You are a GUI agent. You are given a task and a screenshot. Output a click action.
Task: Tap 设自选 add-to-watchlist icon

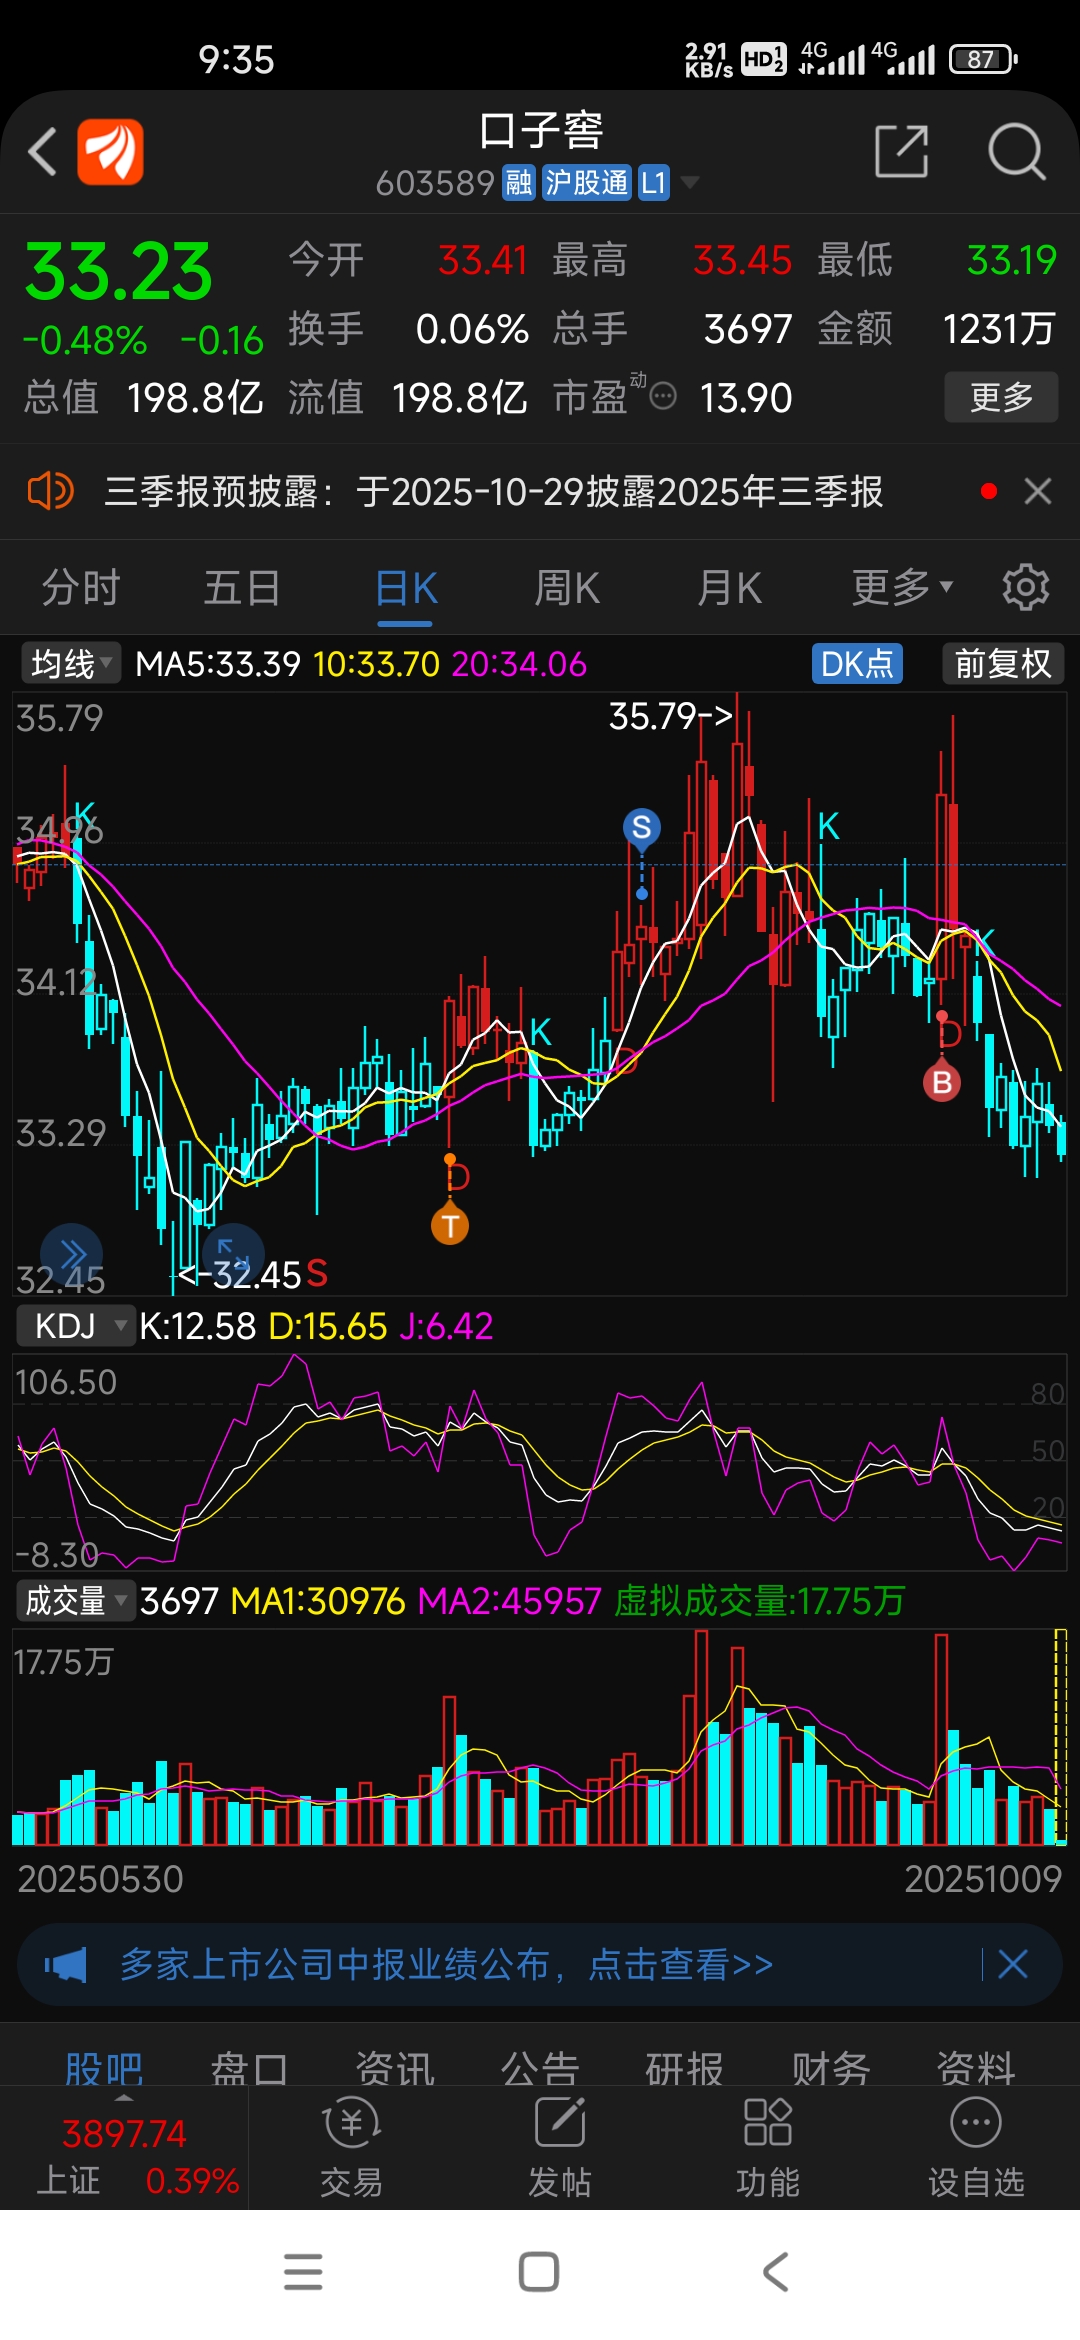click(977, 2148)
